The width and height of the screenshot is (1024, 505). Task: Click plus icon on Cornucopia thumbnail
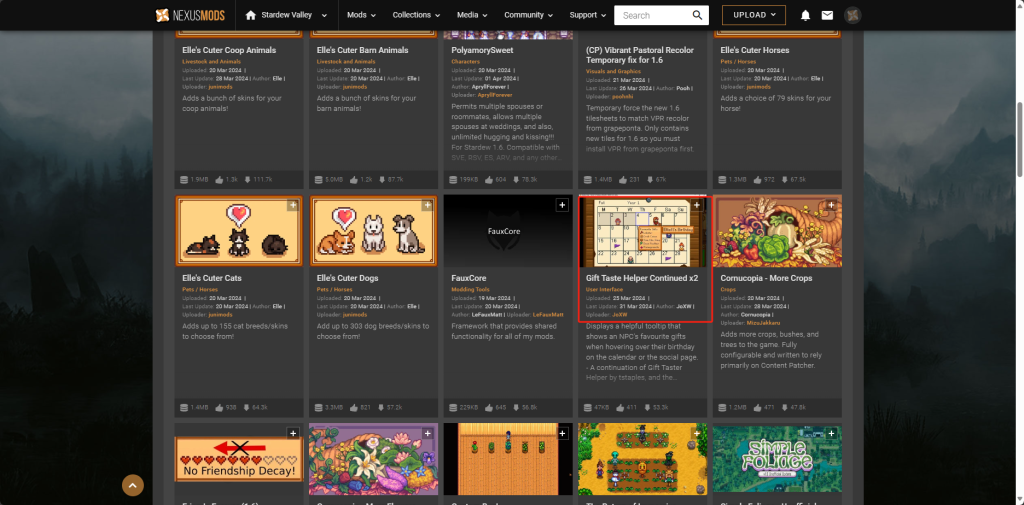click(x=832, y=205)
